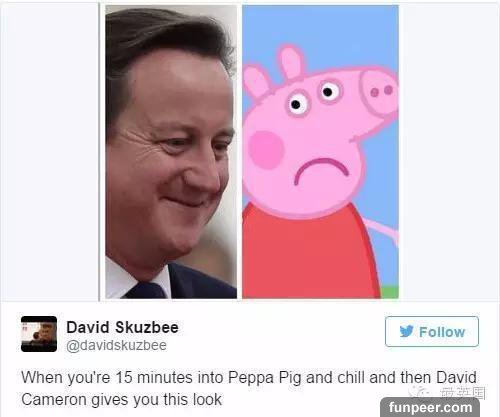
Task: Click the Chinese text watermark beside WeChat logo
Action: tap(462, 392)
